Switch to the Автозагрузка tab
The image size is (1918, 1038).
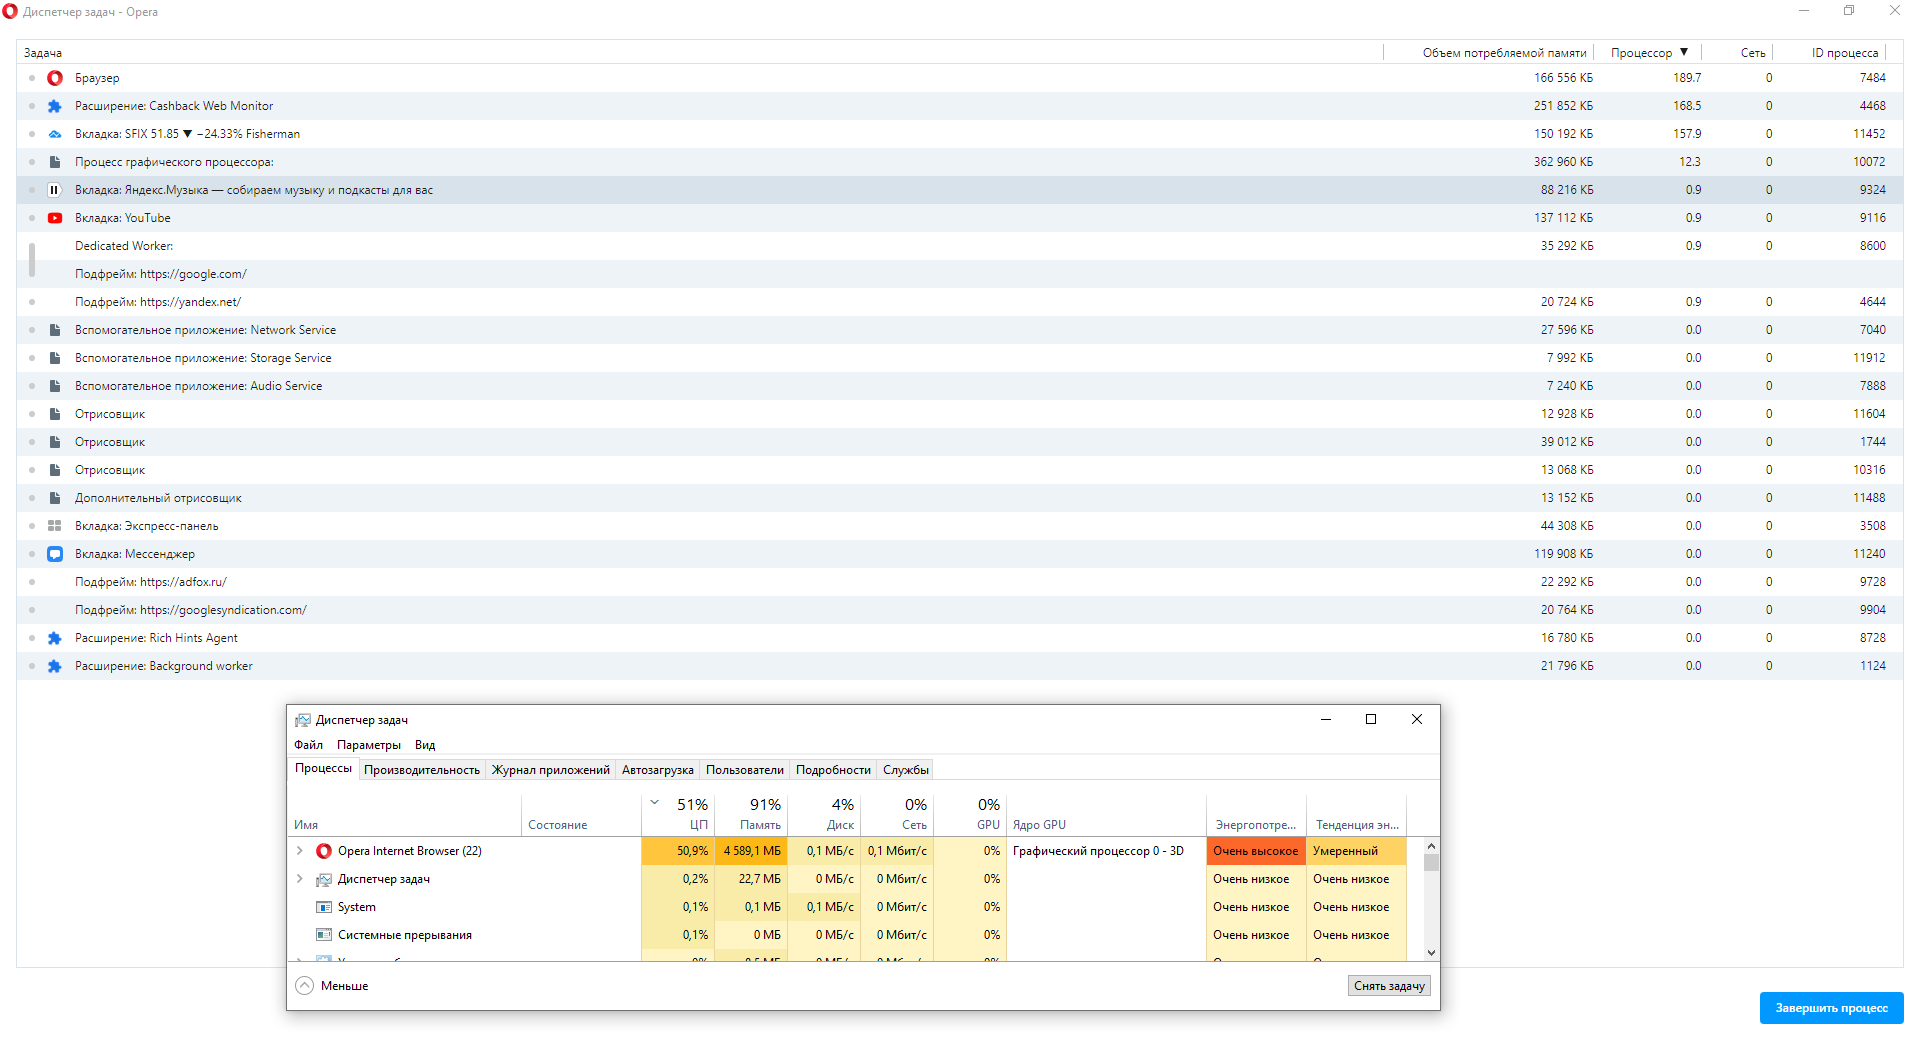point(658,770)
